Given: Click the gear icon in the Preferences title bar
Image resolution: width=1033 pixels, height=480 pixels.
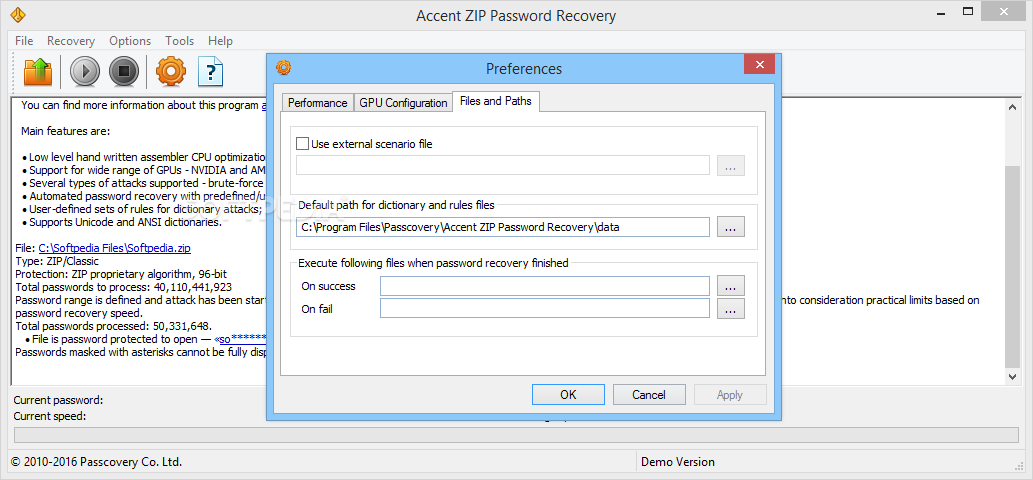Looking at the screenshot, I should point(284,67).
